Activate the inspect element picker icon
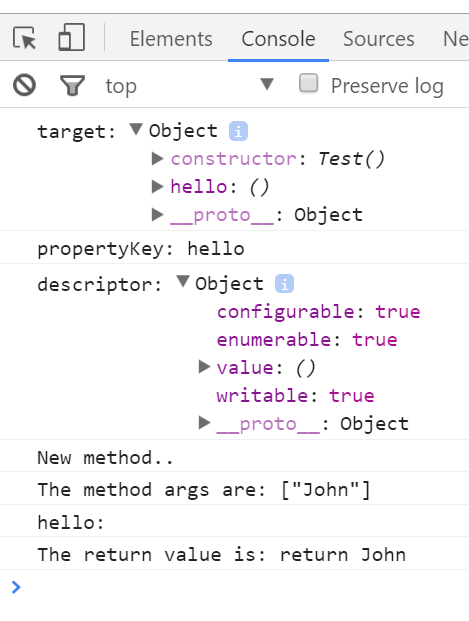The width and height of the screenshot is (469, 621). pos(24,38)
